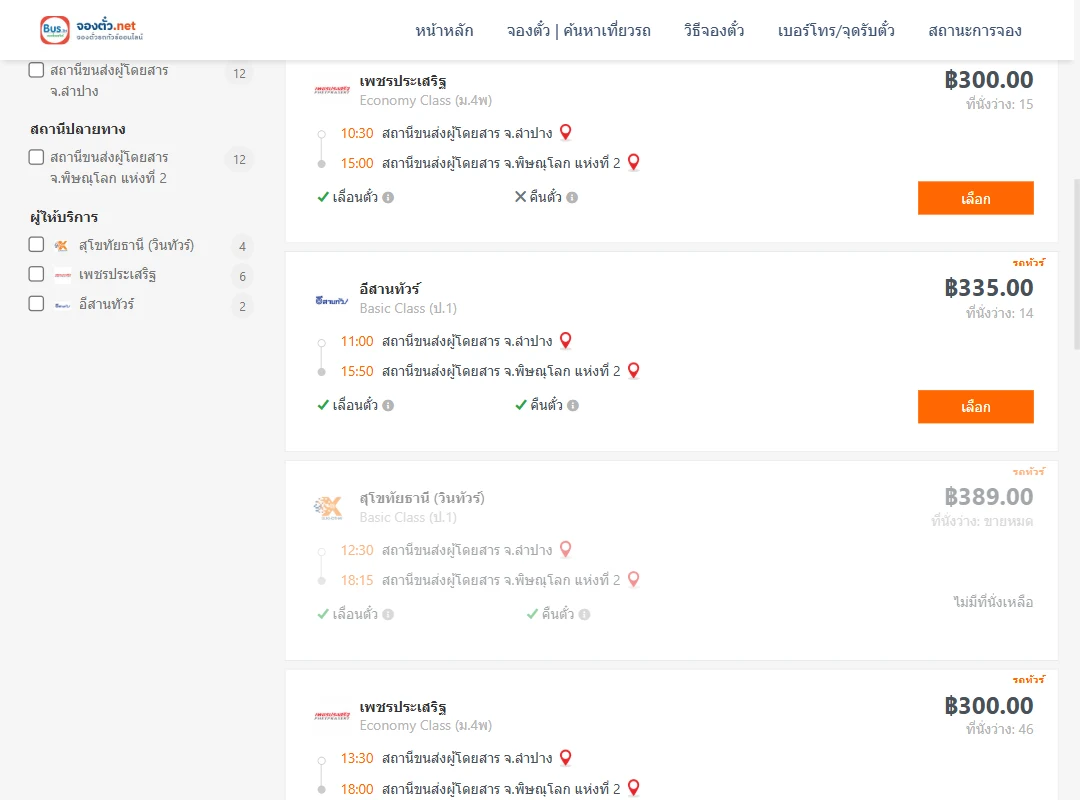1080x800 pixels.
Task: Open จองตั๋ว | ค้นหาเที่ยวรถ menu item
Action: click(579, 31)
